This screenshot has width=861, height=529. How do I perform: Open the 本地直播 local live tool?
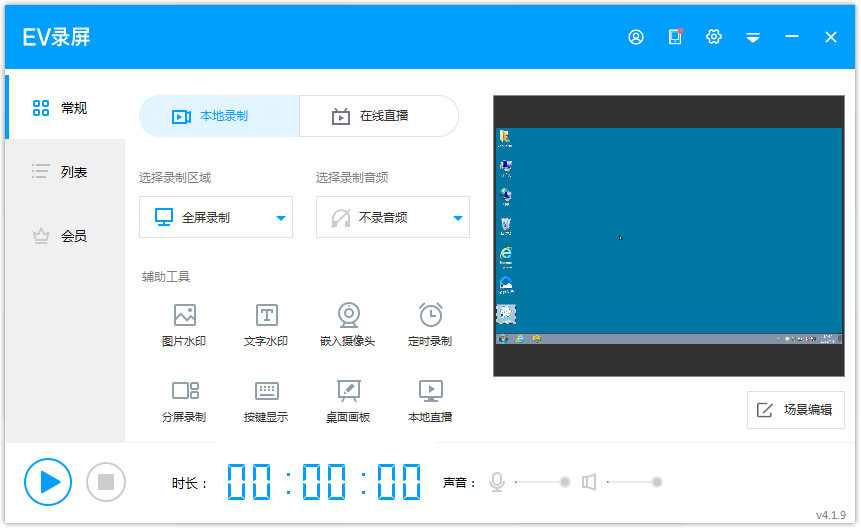[430, 401]
